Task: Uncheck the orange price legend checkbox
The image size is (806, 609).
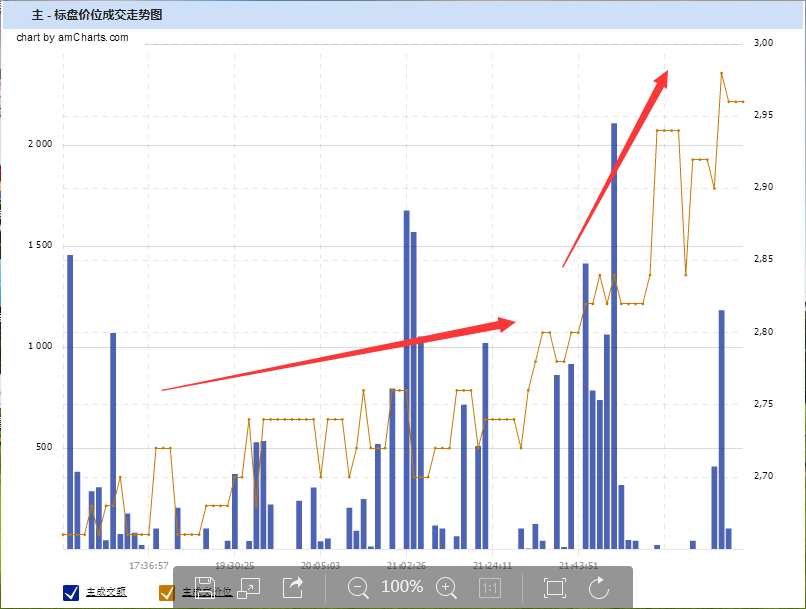Action: (167, 593)
